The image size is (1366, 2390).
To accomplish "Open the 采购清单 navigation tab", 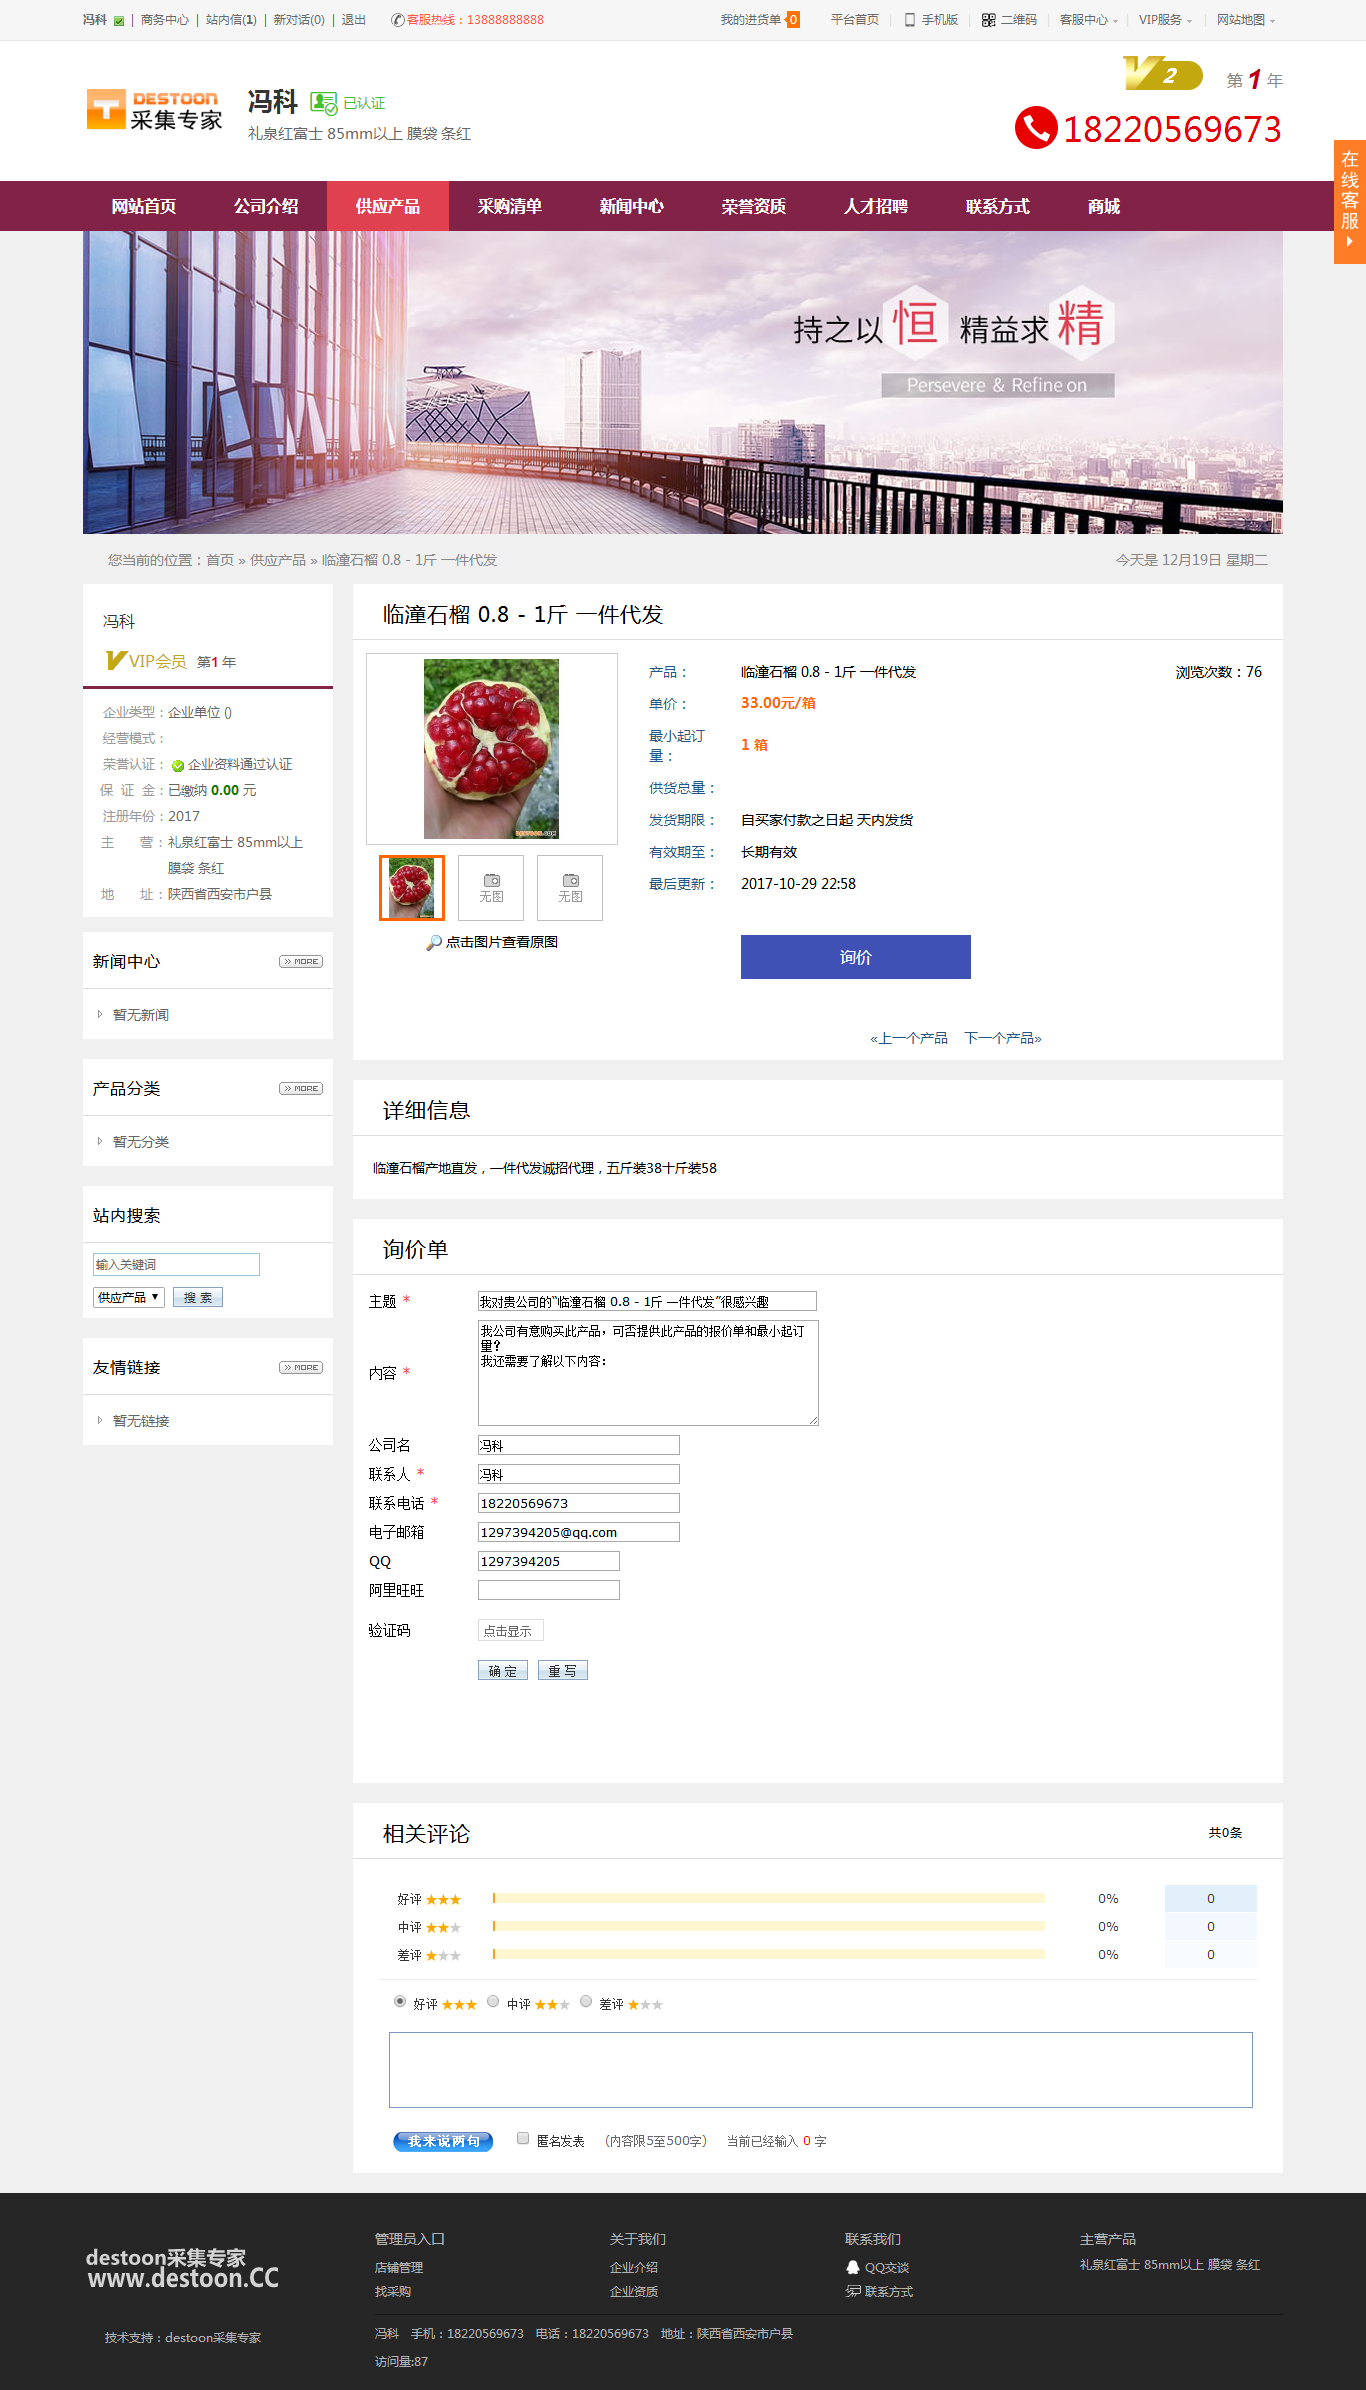I will click(509, 206).
